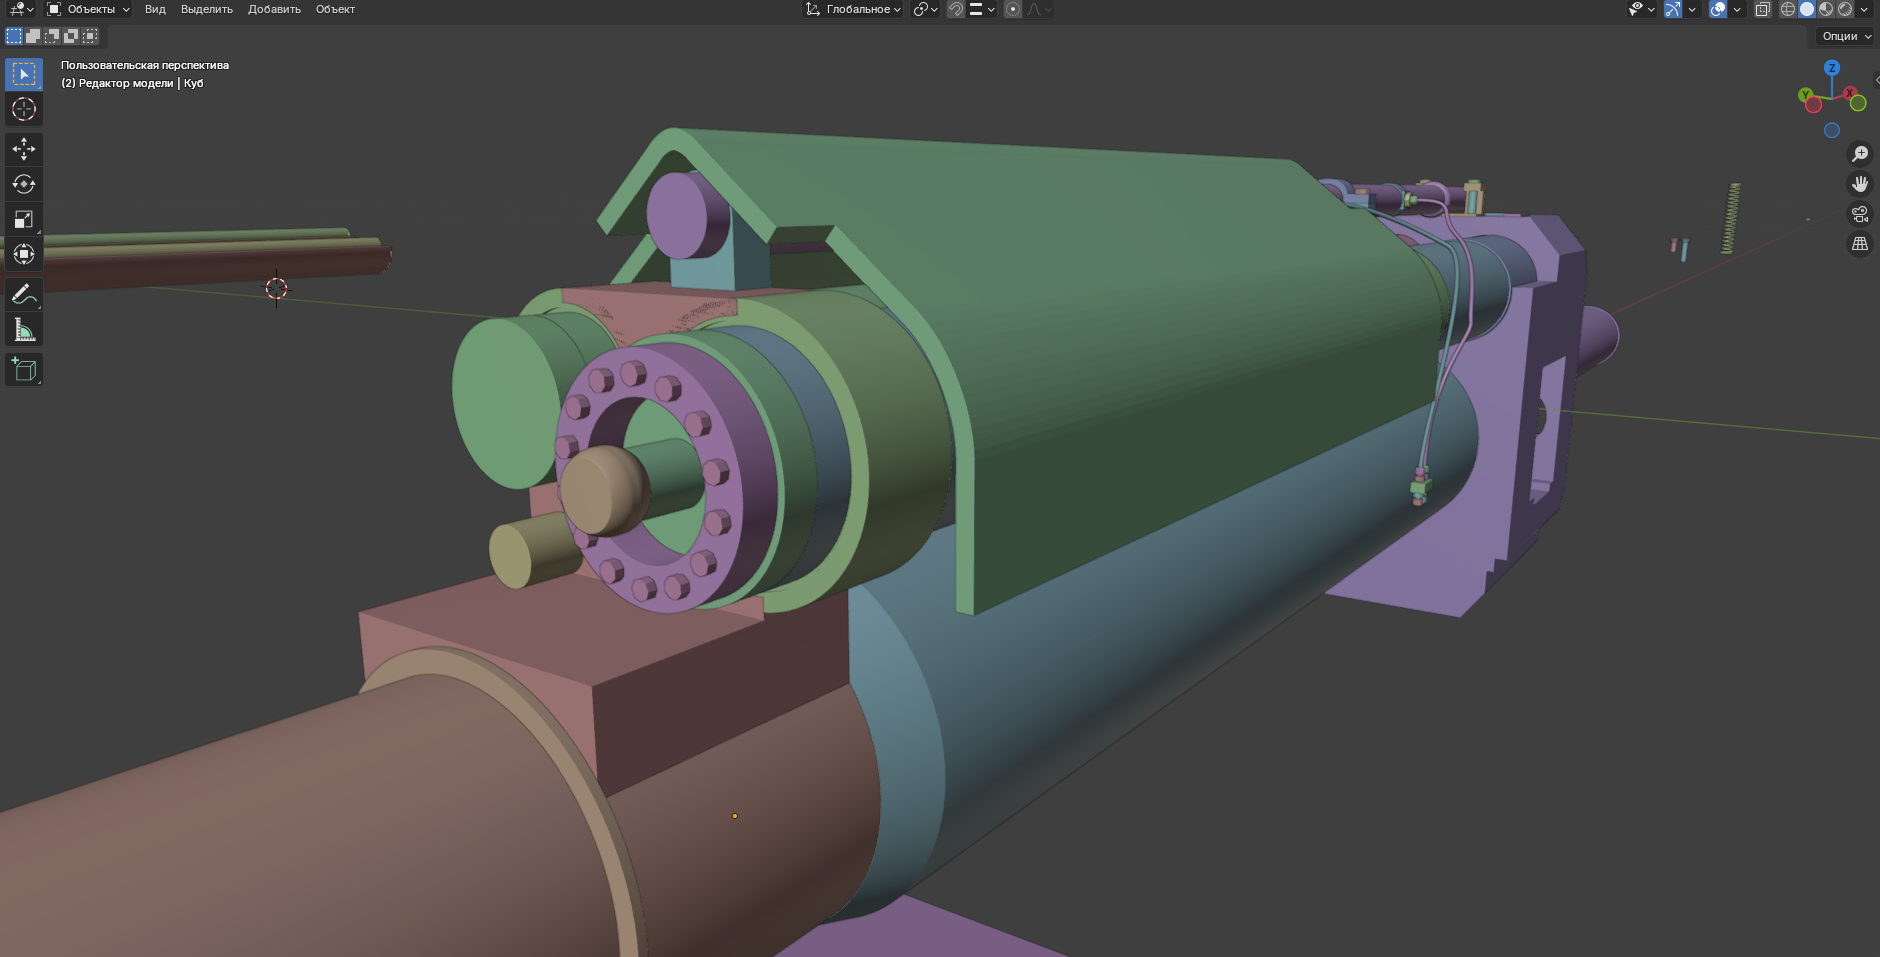Activate the Scale tool
This screenshot has width=1880, height=957.
tap(24, 219)
